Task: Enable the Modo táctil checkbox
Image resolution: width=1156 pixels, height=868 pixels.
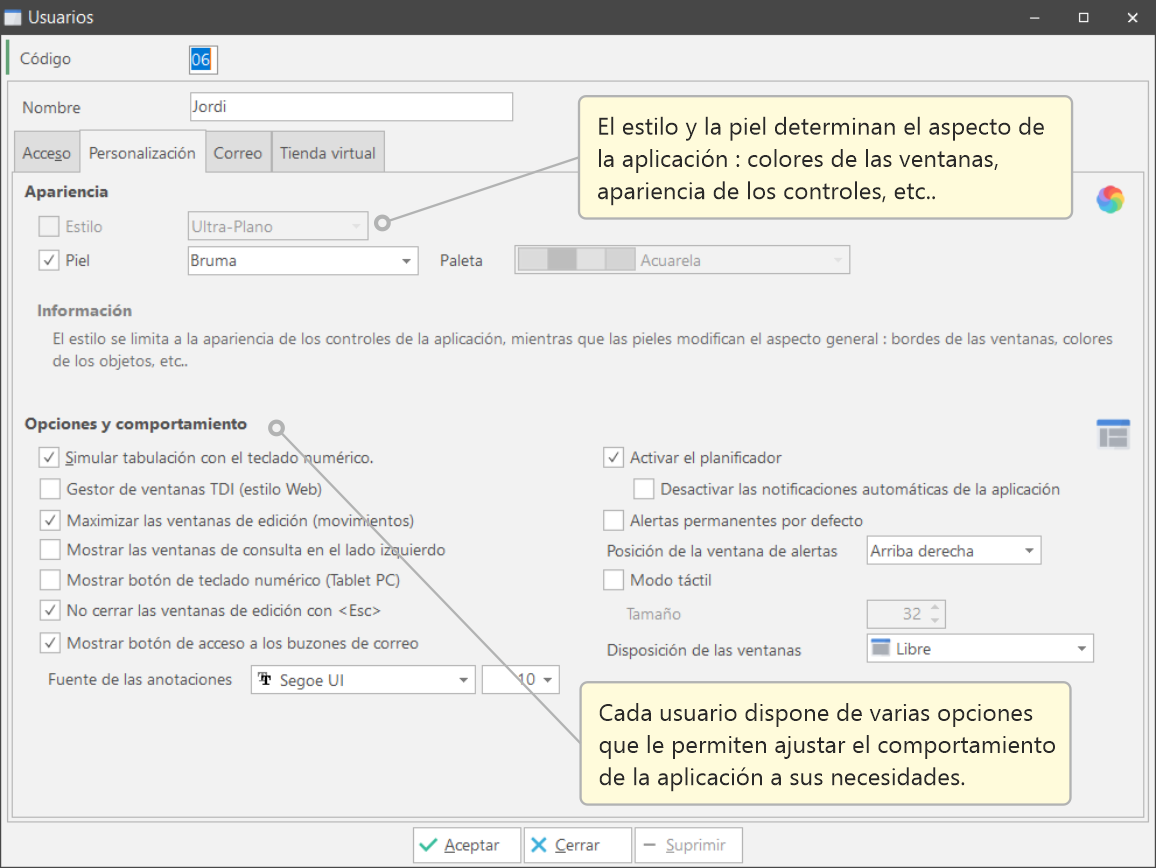Action: (x=613, y=580)
